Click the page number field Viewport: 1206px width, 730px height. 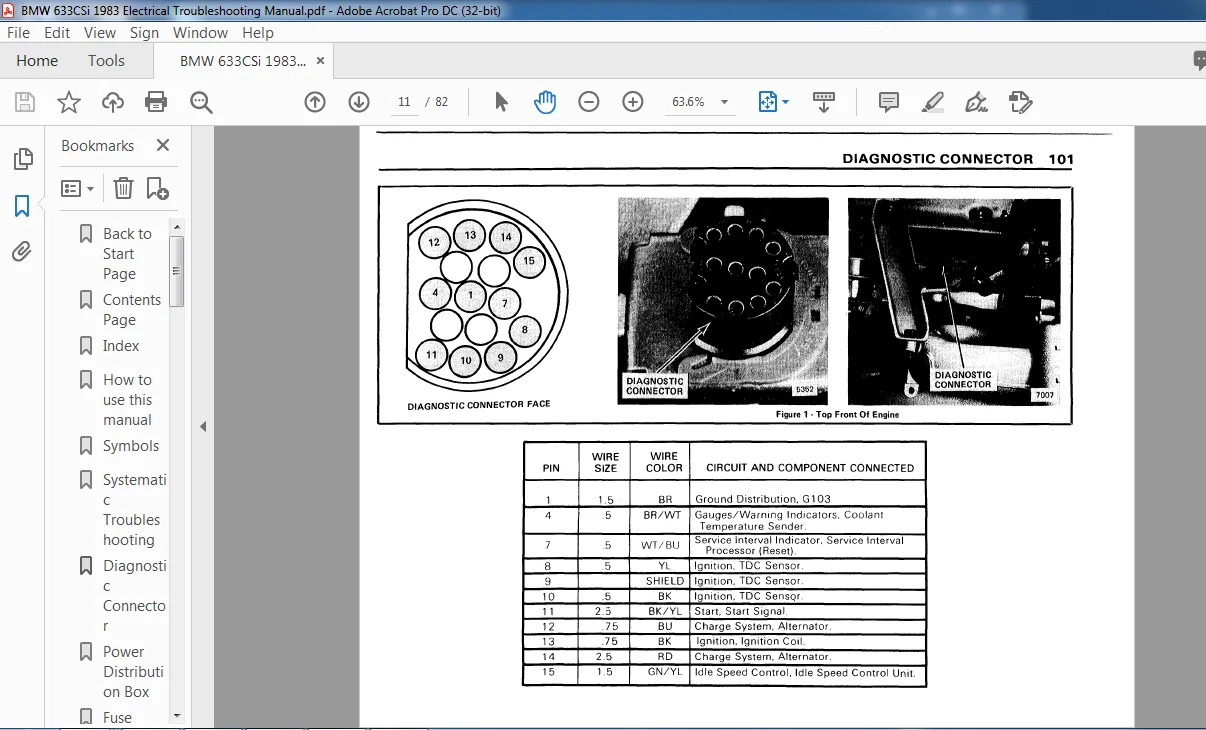tap(404, 102)
